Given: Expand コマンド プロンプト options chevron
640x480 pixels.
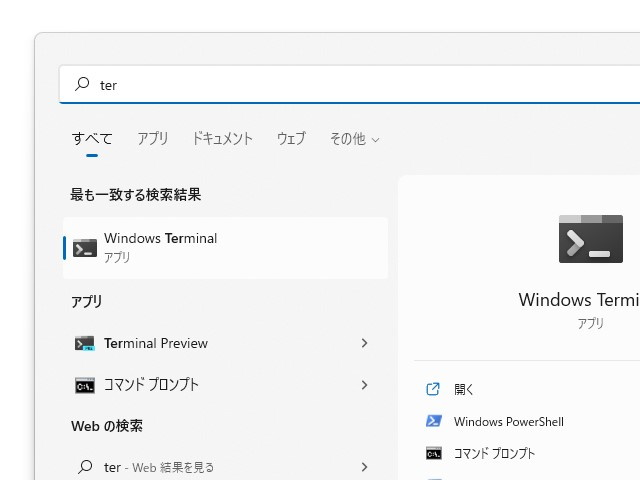Looking at the screenshot, I should [364, 385].
